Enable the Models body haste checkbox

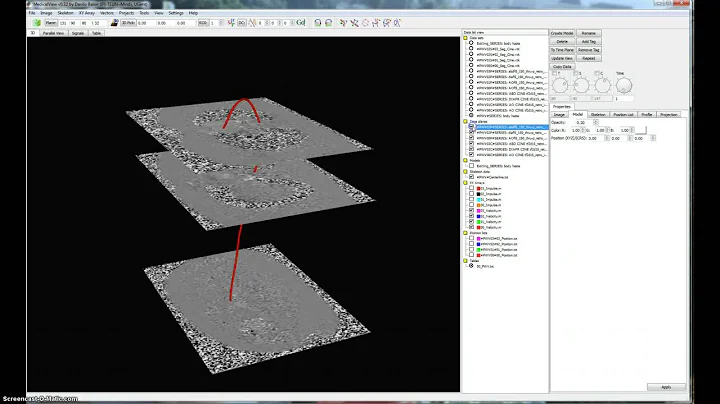[x=471, y=166]
